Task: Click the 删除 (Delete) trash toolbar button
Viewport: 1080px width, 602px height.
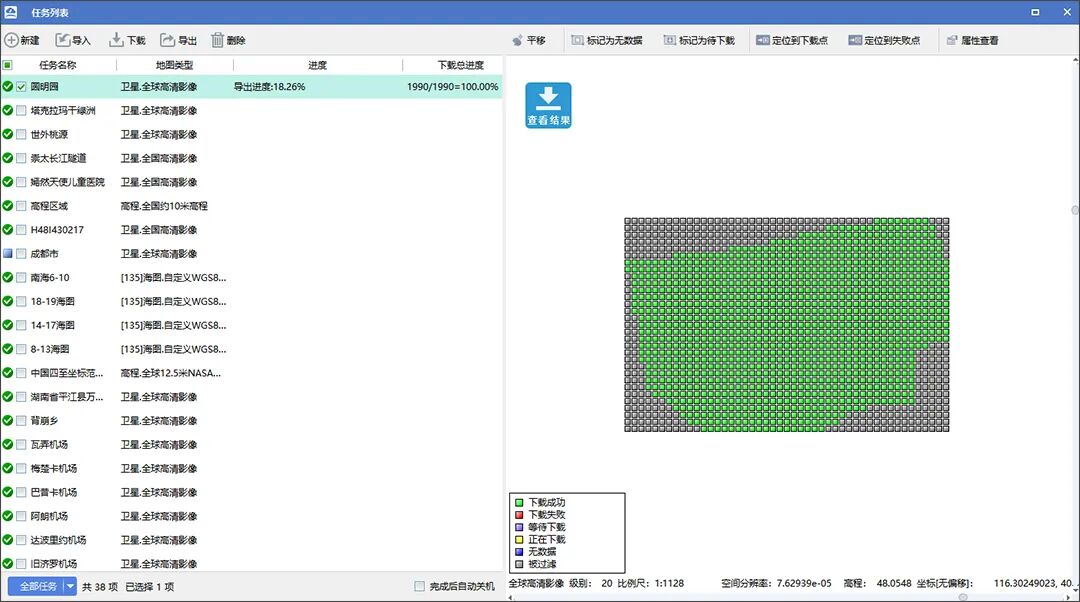Action: (x=228, y=40)
